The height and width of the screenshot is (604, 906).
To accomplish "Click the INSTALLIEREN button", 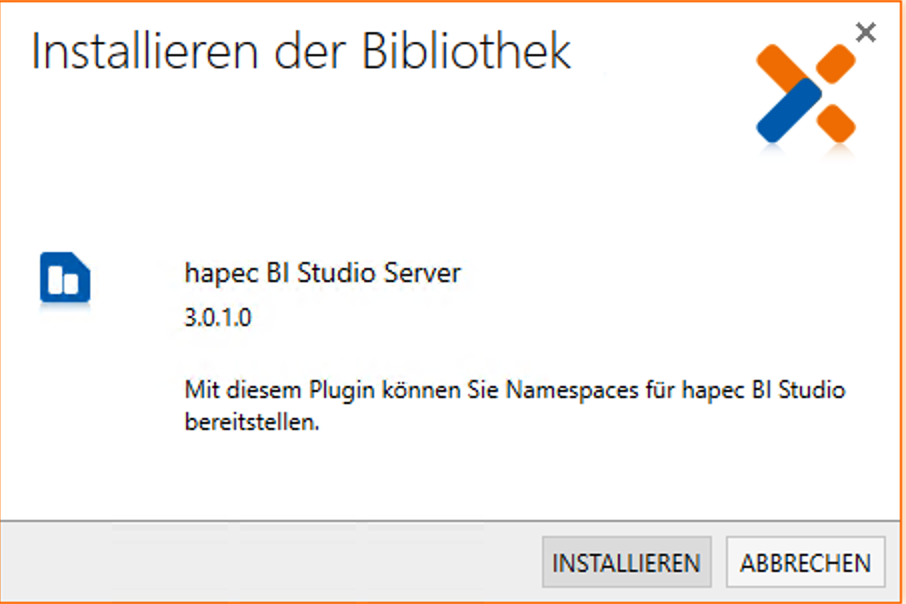I will click(626, 563).
